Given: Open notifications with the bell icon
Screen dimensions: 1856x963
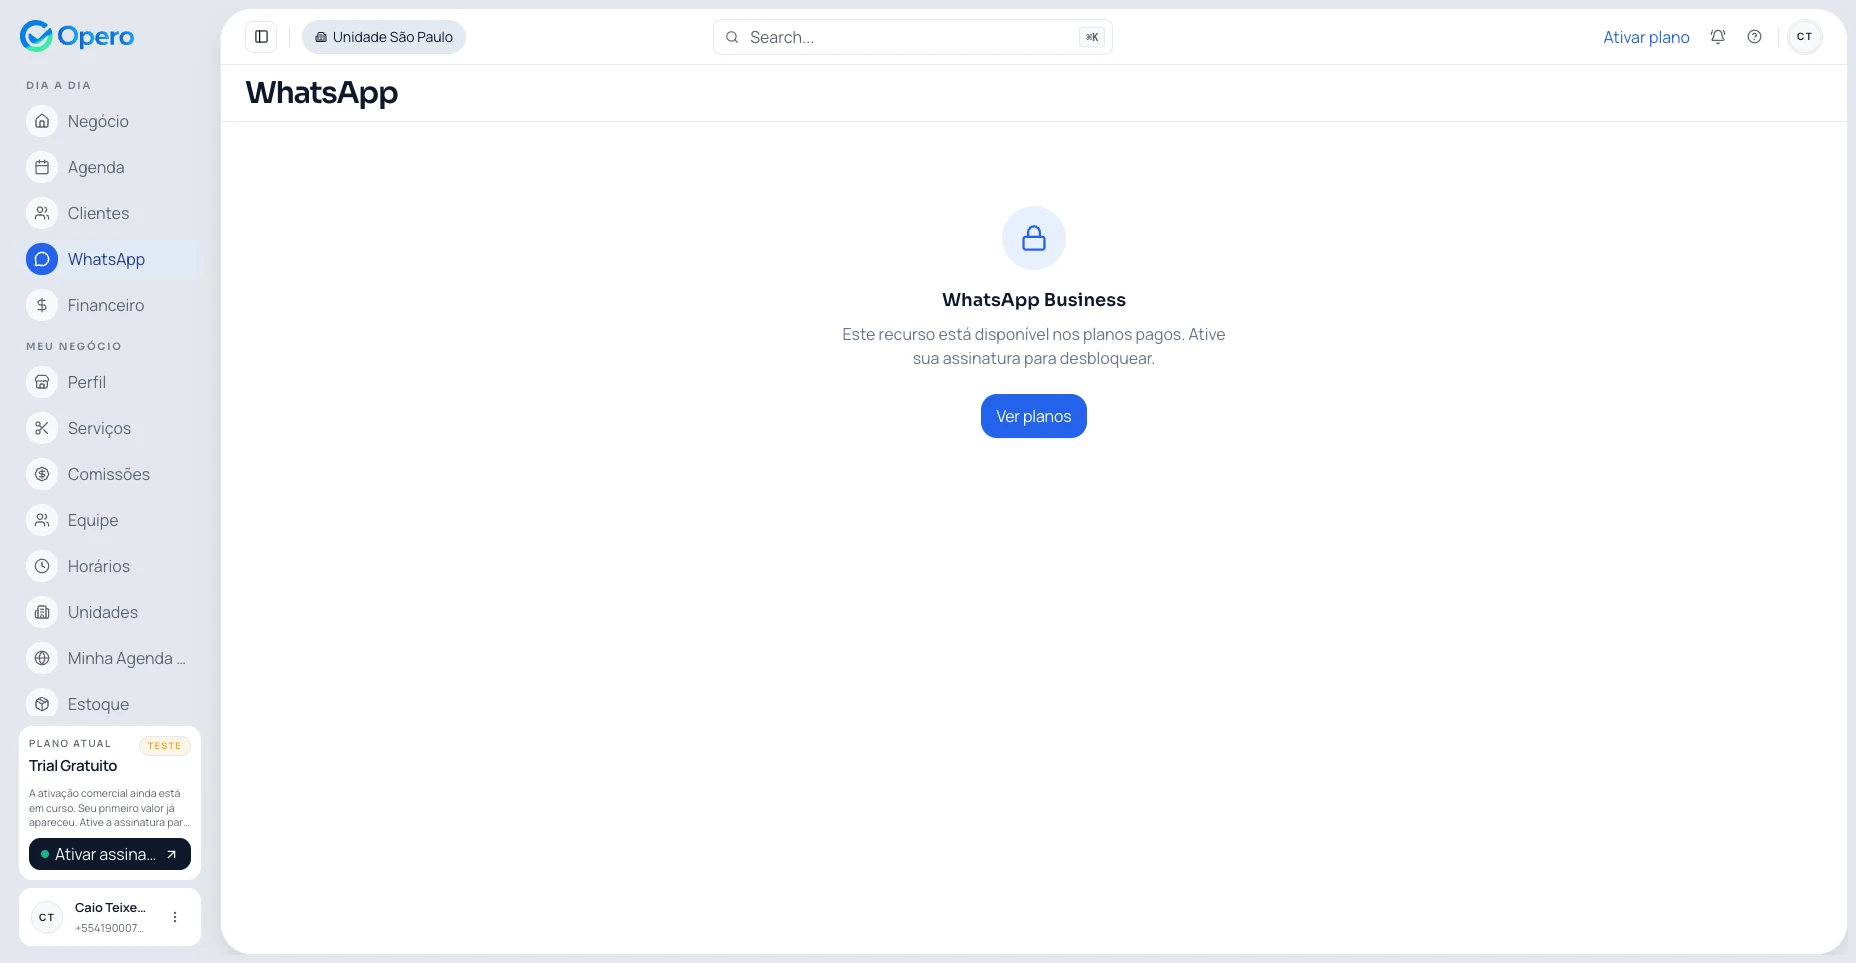Looking at the screenshot, I should [x=1717, y=37].
